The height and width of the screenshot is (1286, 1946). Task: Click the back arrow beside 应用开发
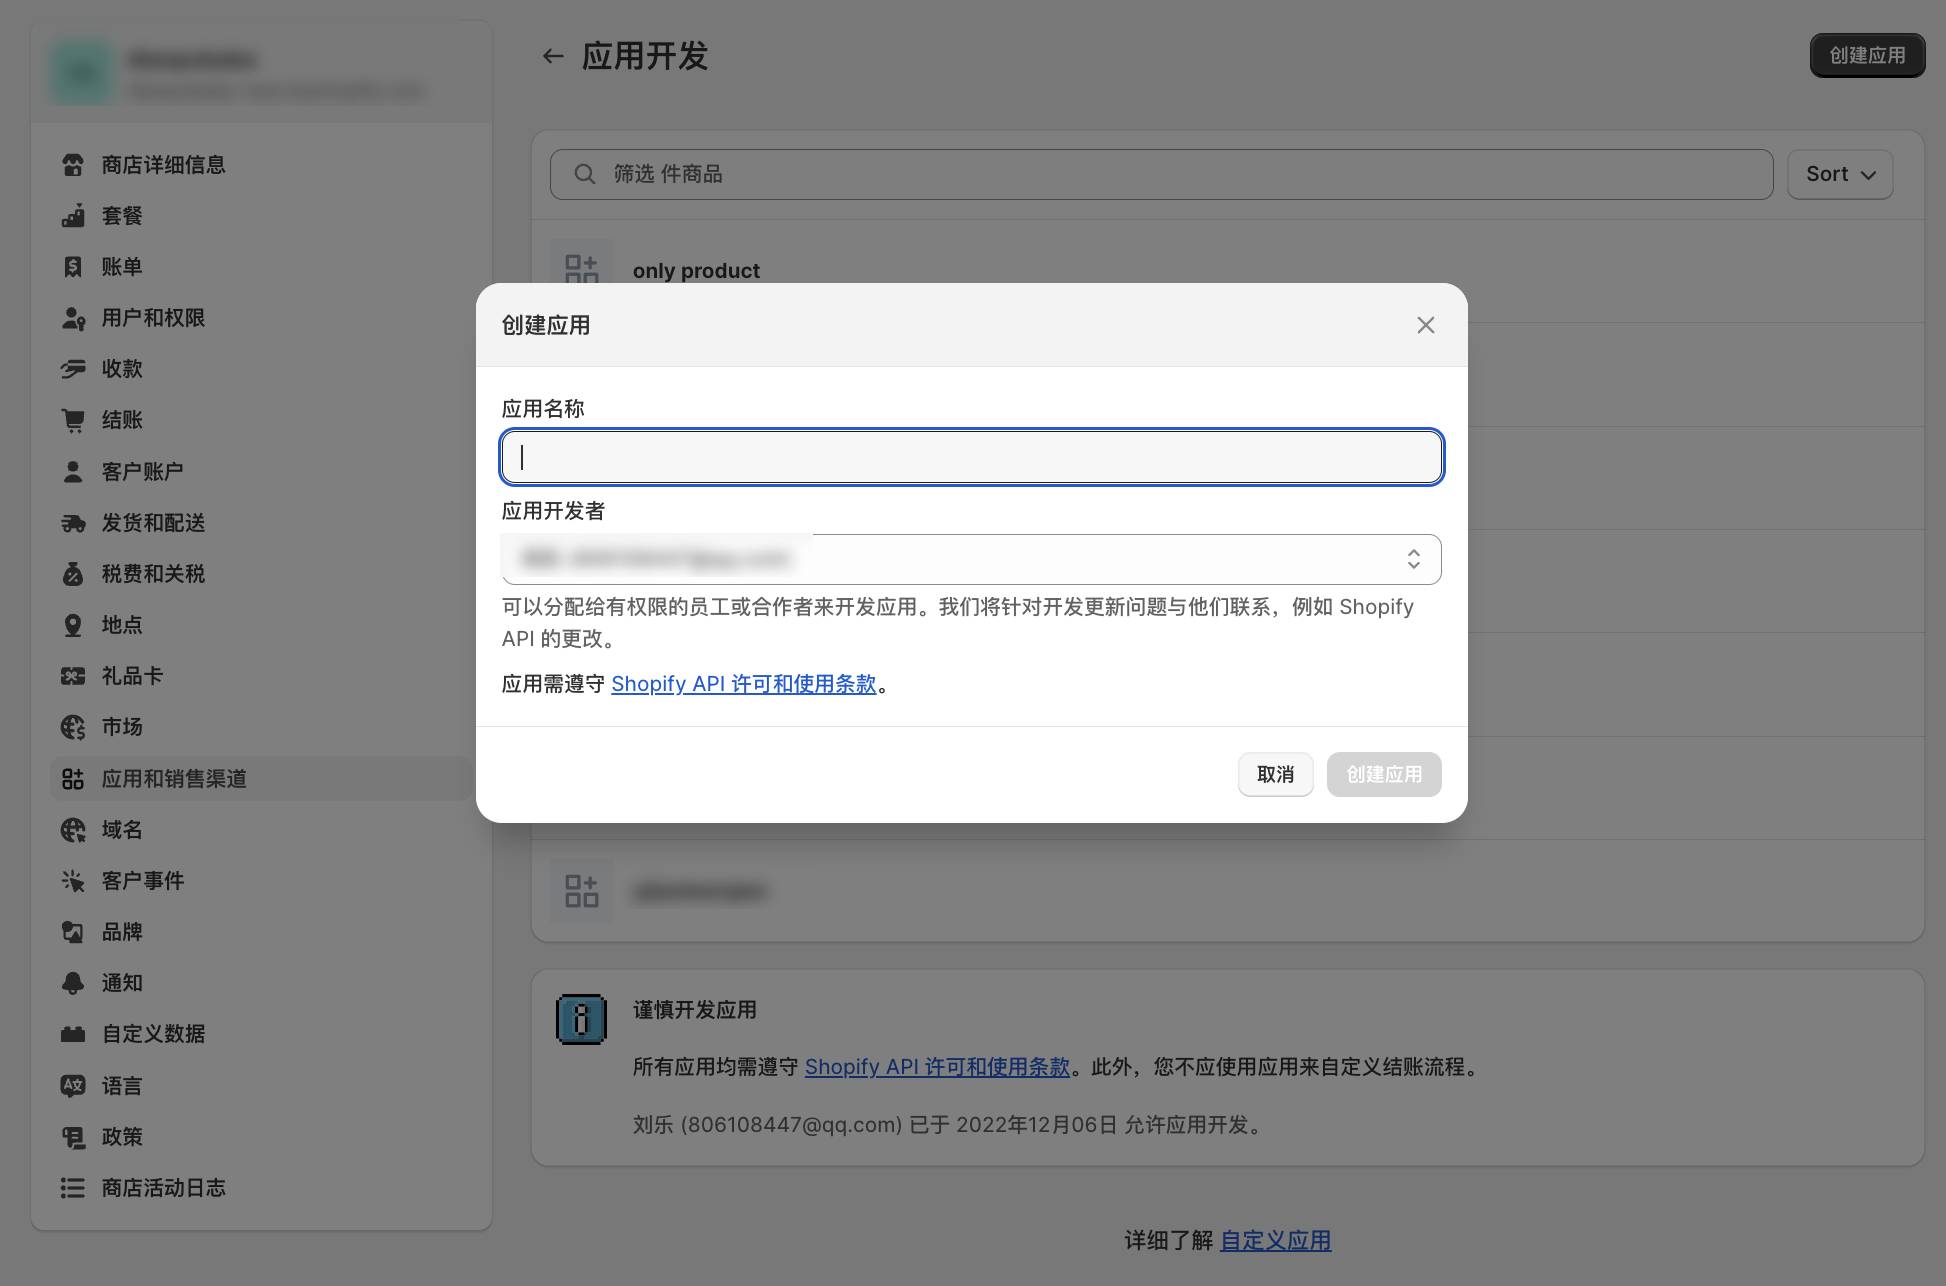point(553,56)
